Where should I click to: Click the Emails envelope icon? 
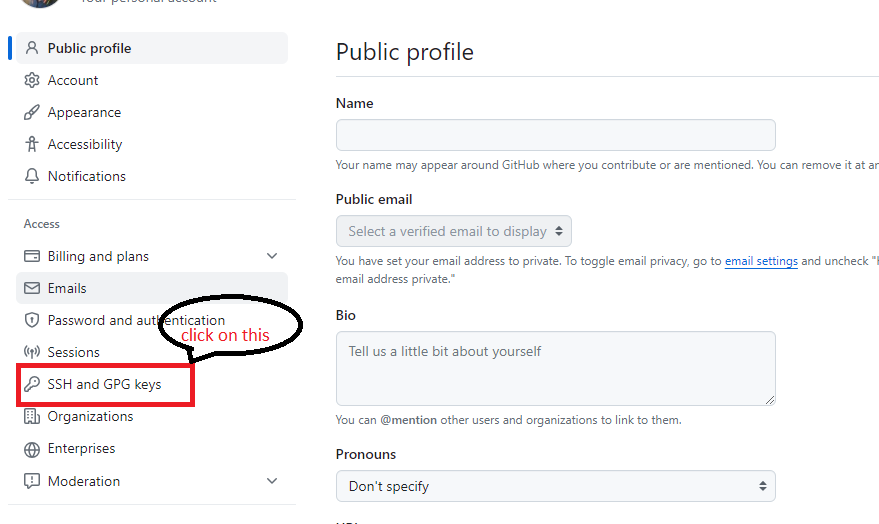click(32, 288)
